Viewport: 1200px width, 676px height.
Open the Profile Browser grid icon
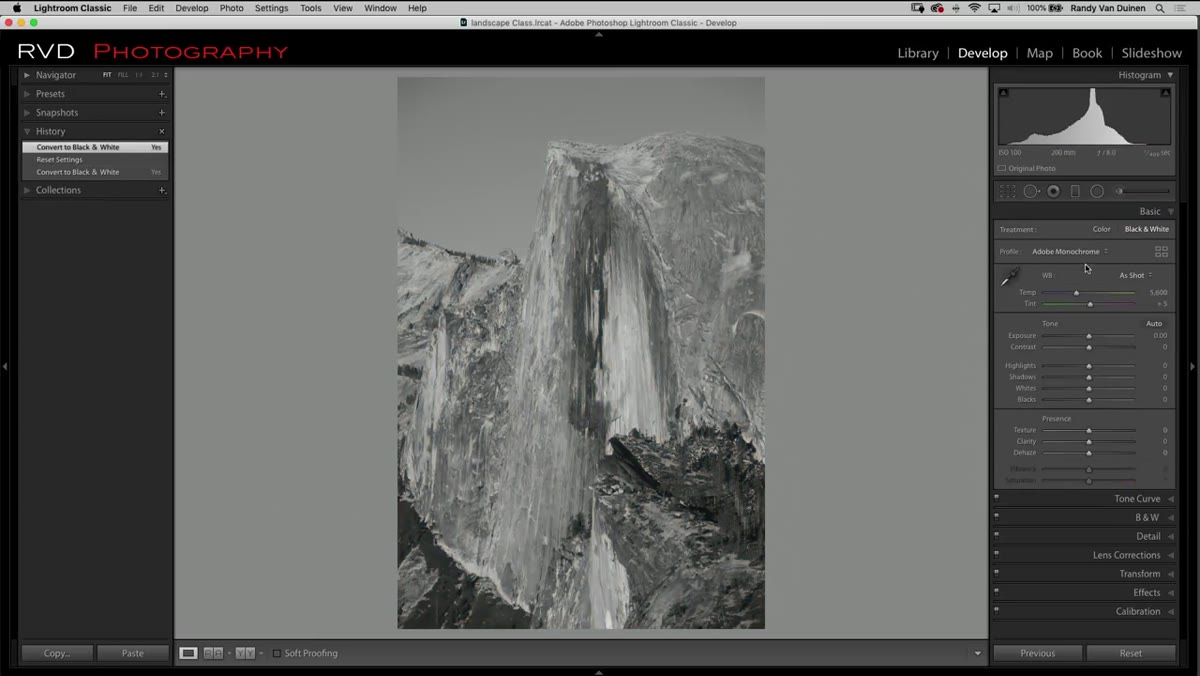1161,252
